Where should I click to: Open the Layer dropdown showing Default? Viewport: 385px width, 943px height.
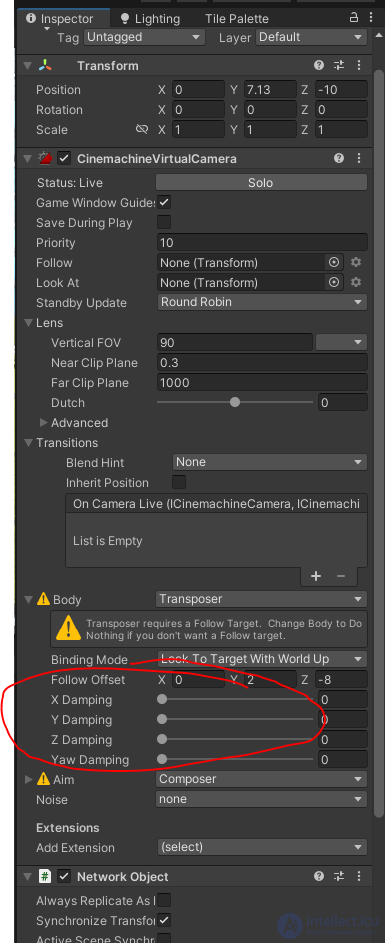click(312, 37)
